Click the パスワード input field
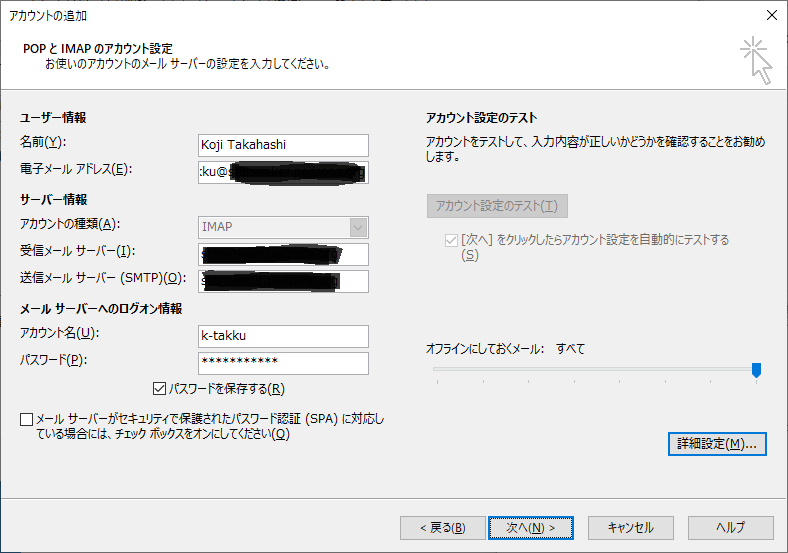Image resolution: width=788 pixels, height=553 pixels. (283, 363)
